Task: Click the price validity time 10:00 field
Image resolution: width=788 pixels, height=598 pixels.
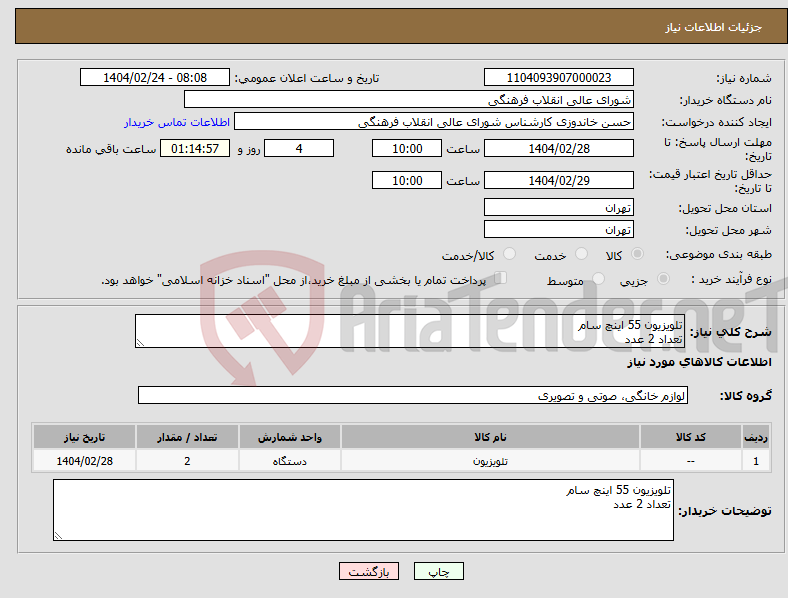Action: (x=407, y=180)
